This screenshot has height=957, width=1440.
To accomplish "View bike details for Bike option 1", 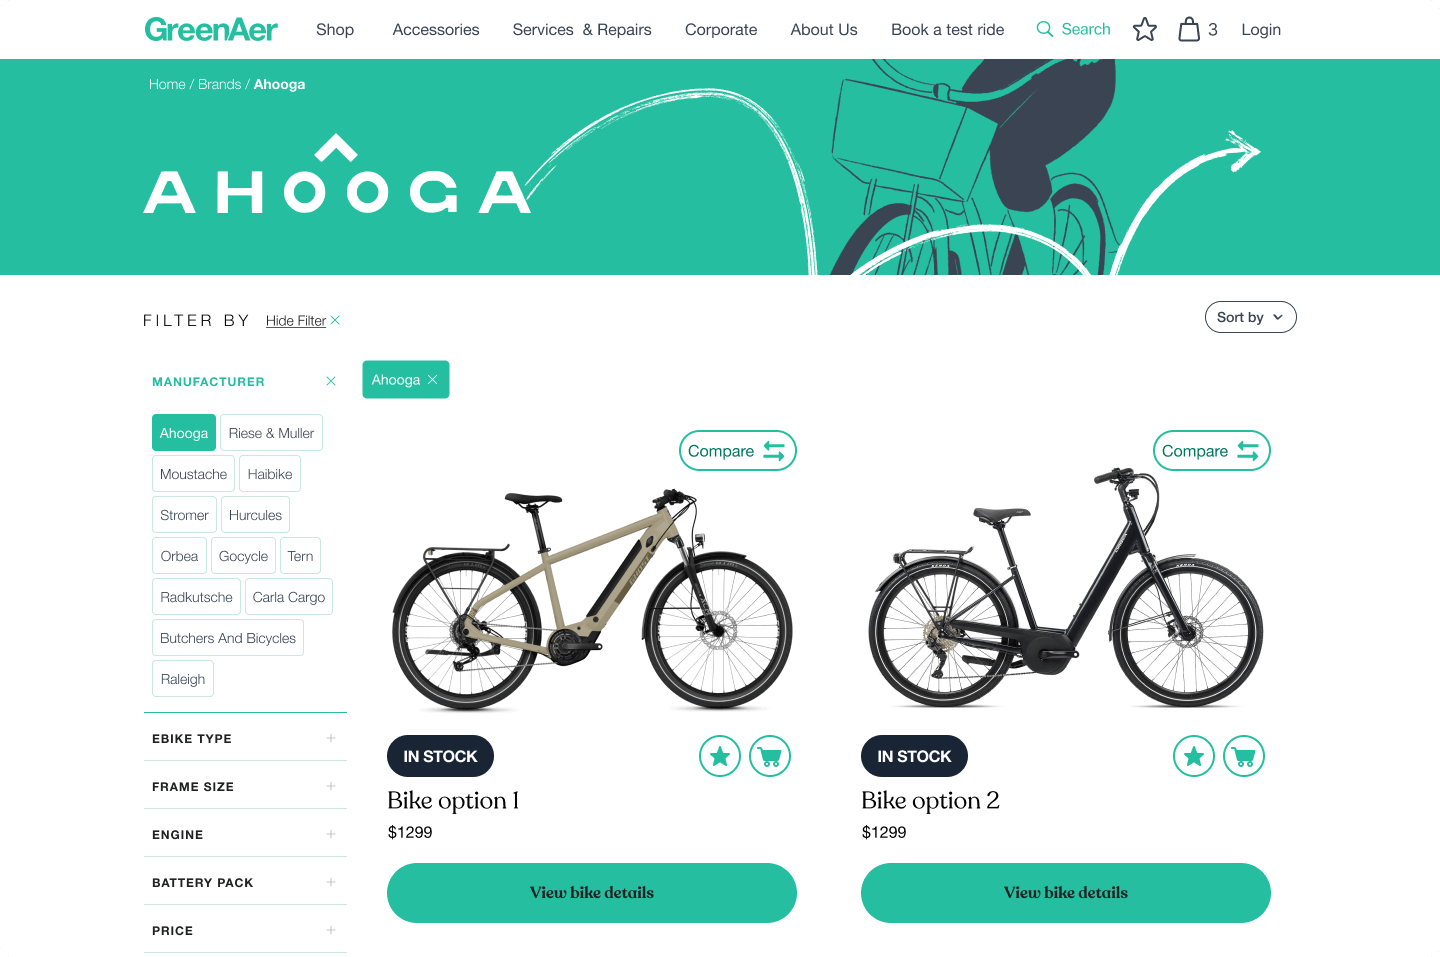I will [x=592, y=893].
